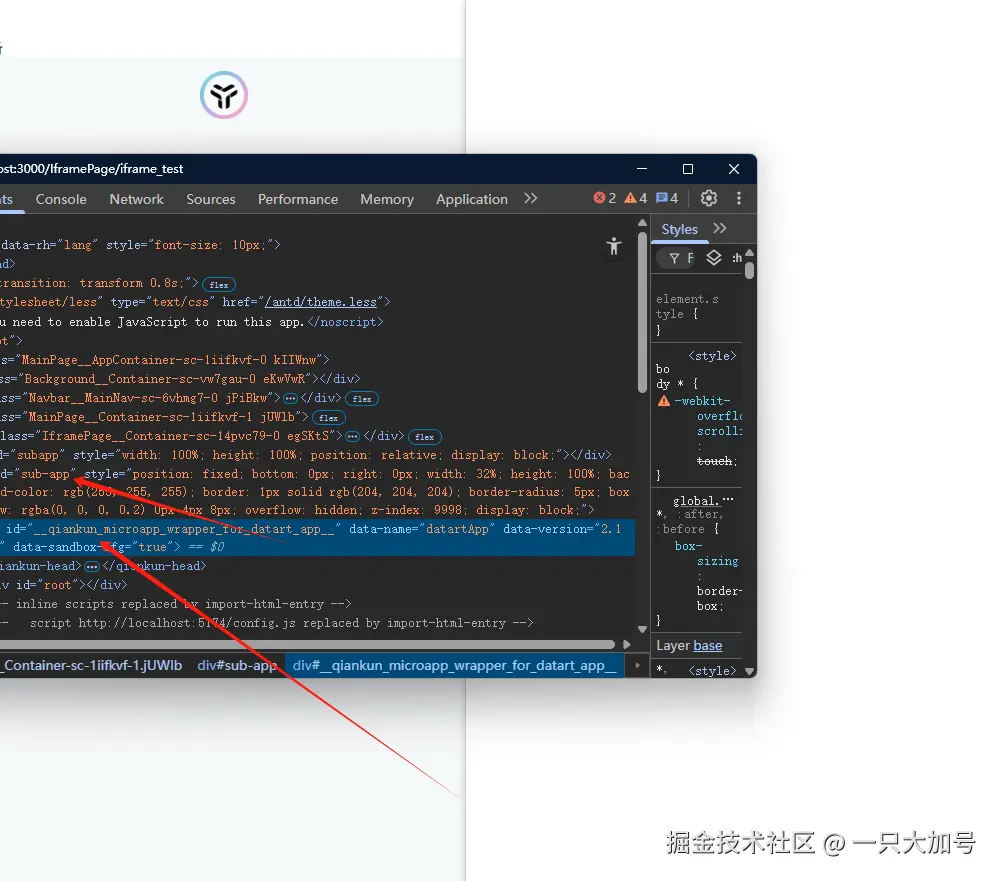Click the webkit overflow warning triangle icon
Image resolution: width=1001 pixels, height=881 pixels.
click(664, 401)
